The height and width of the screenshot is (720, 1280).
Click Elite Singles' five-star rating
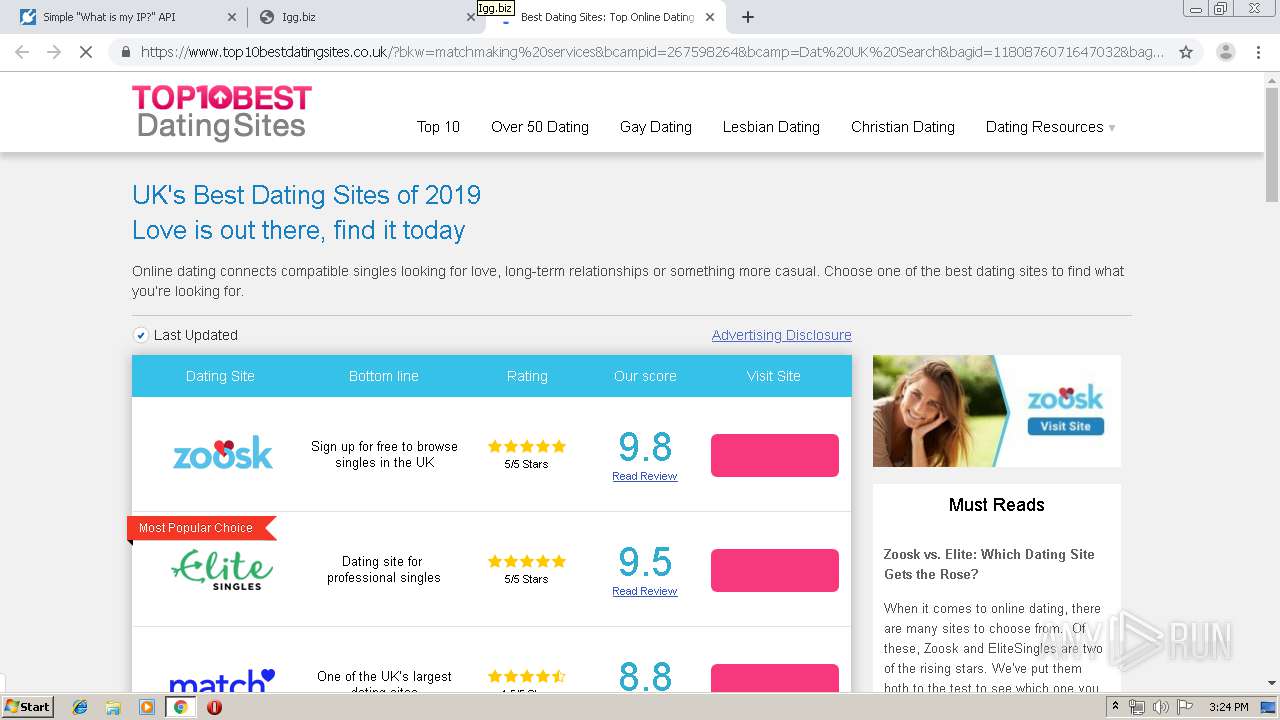point(527,561)
